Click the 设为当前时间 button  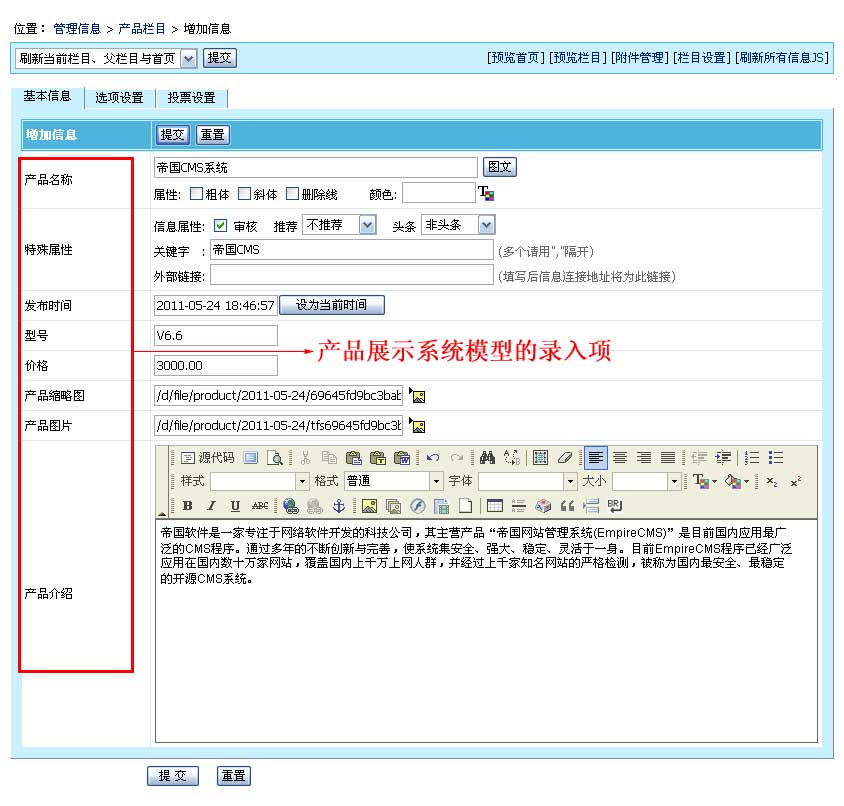[x=331, y=305]
